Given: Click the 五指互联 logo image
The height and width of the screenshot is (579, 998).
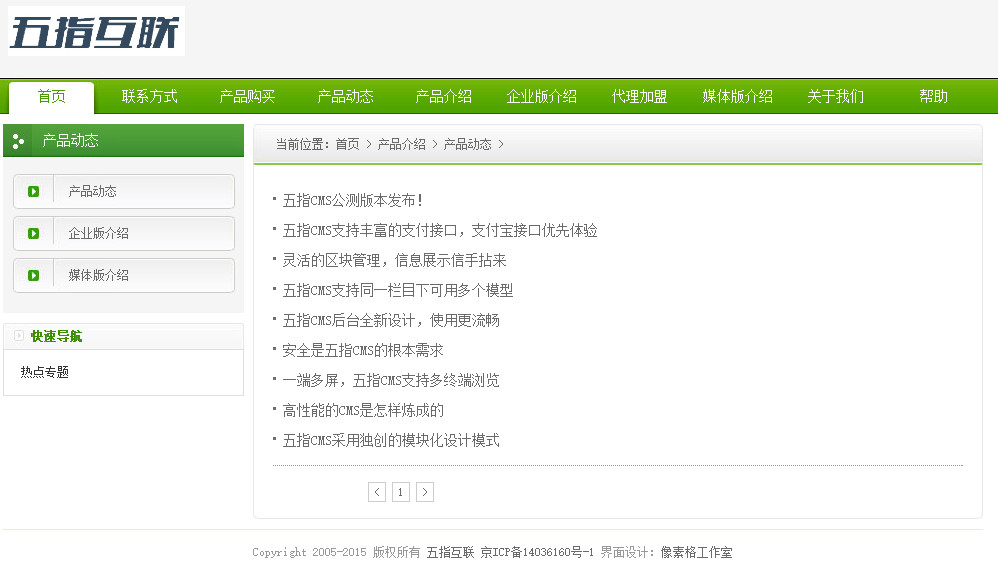Looking at the screenshot, I should (x=95, y=32).
